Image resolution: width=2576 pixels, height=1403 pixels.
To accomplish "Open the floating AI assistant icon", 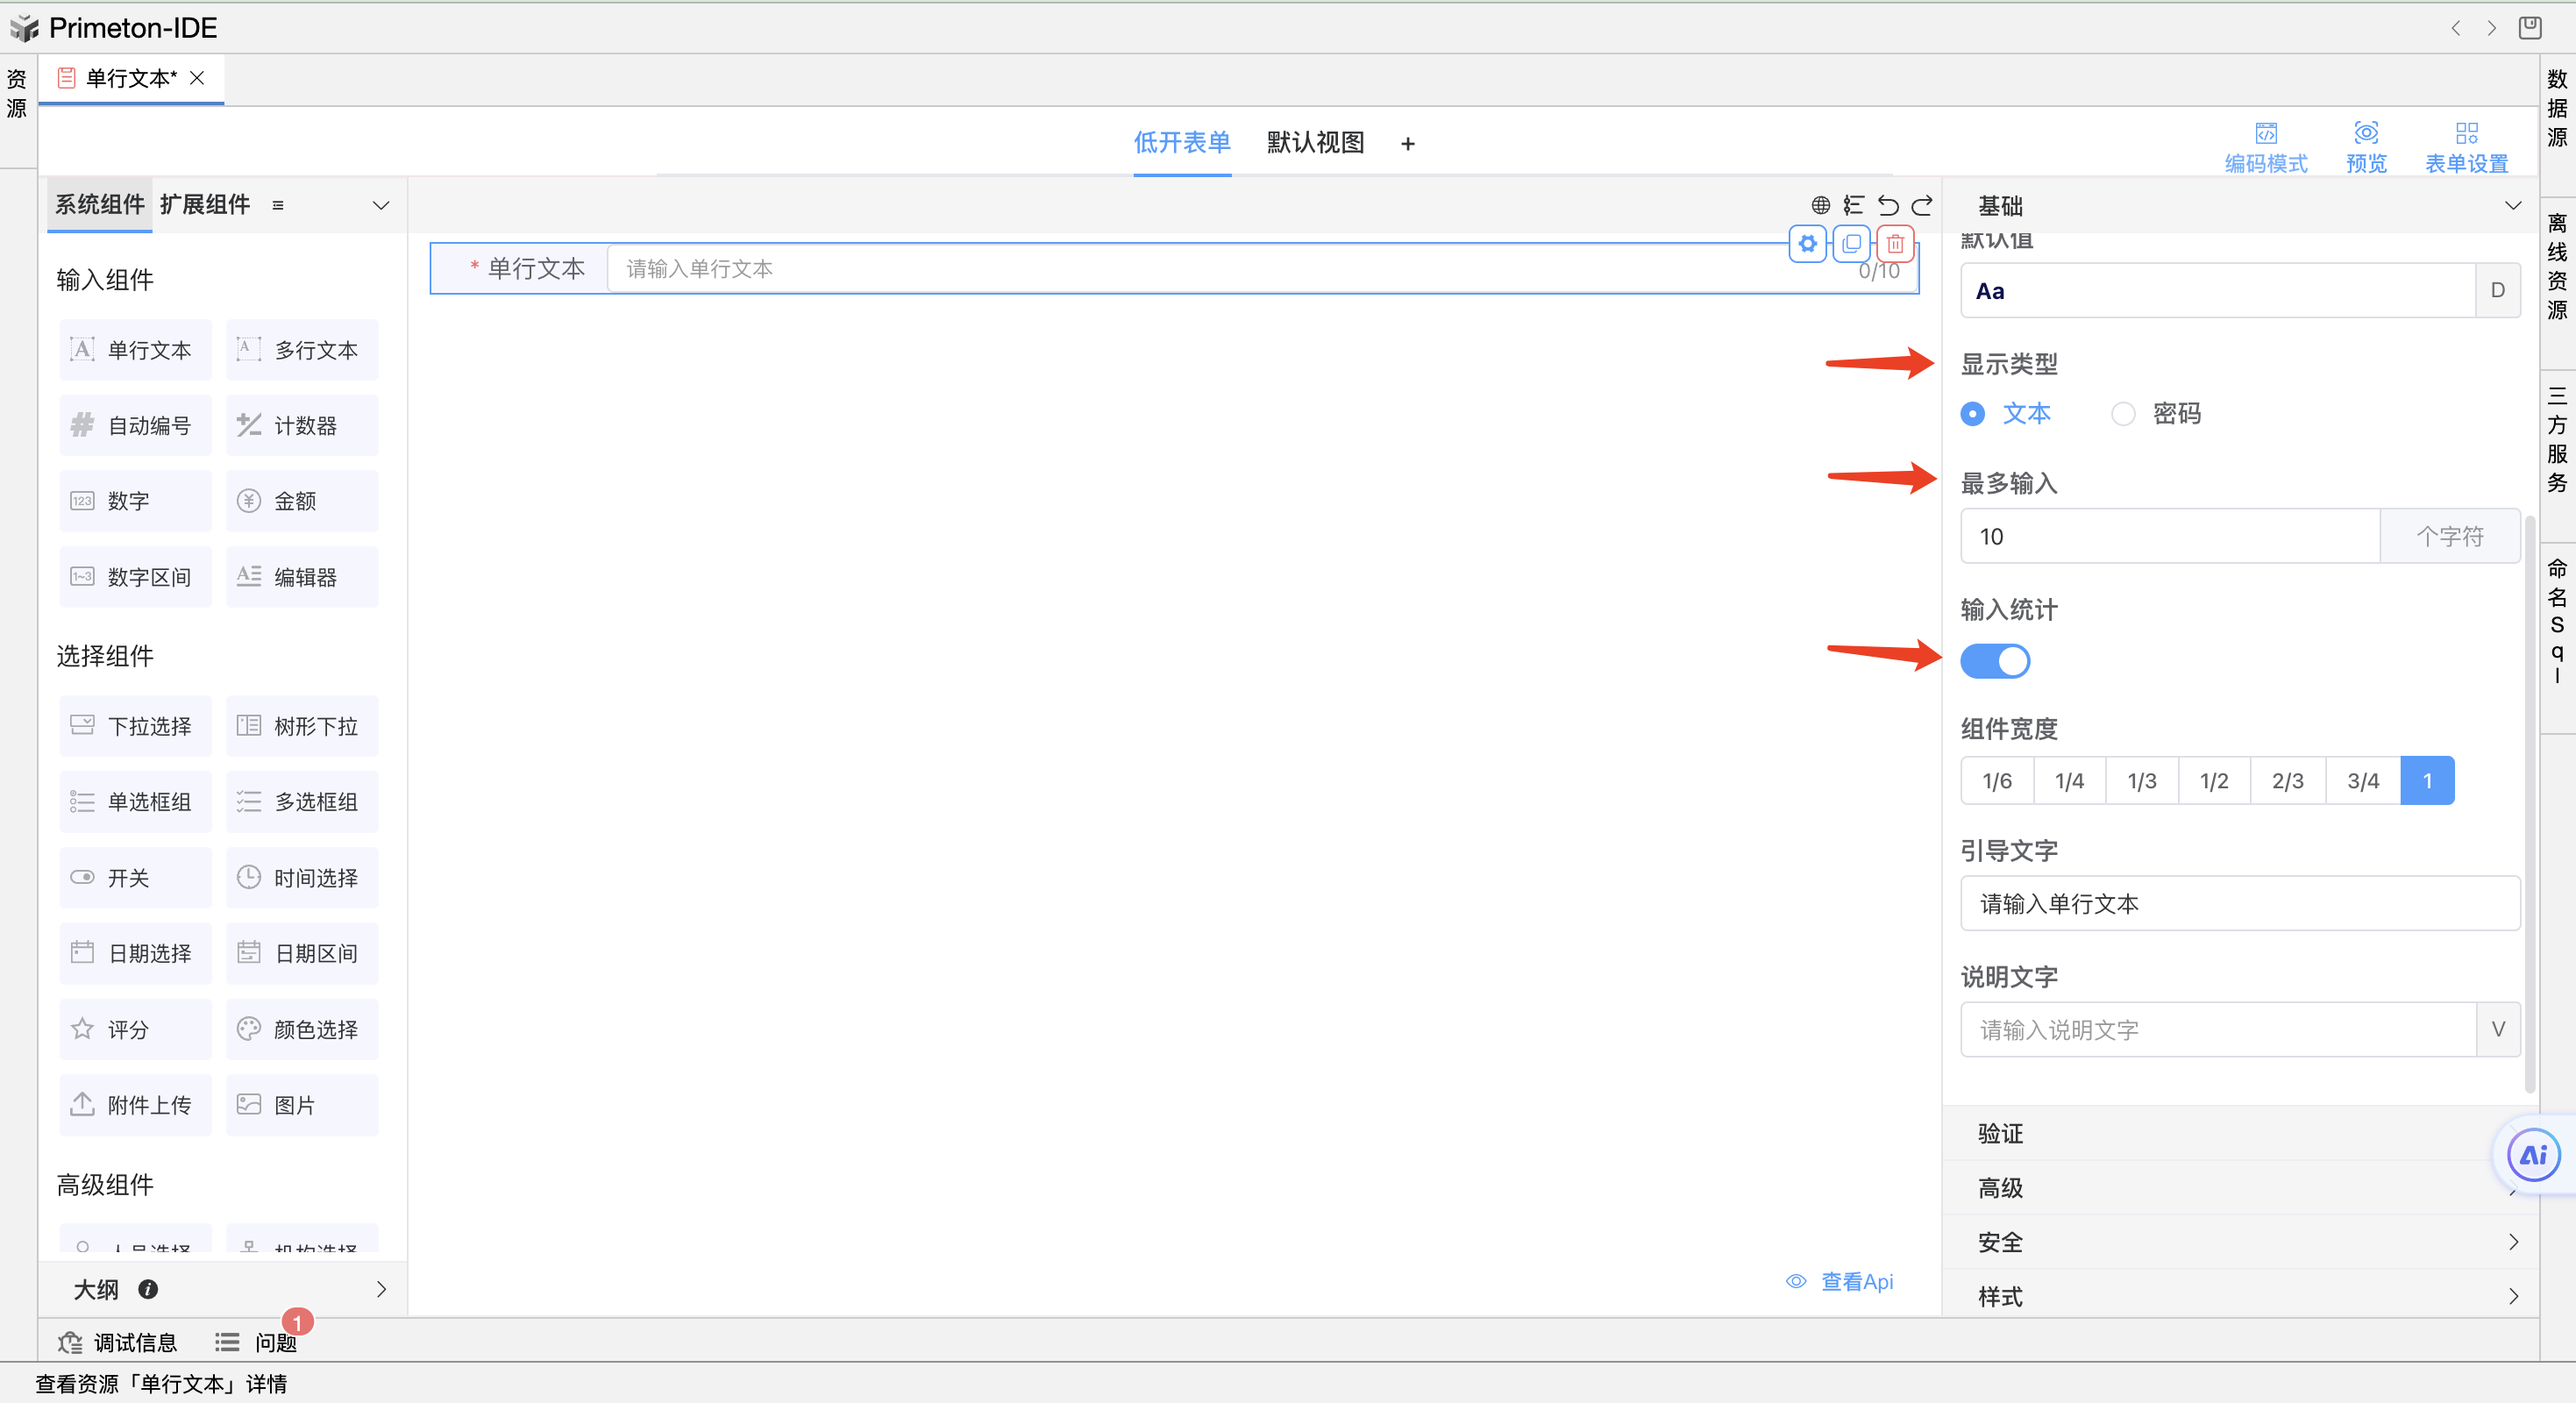I will (x=2533, y=1156).
